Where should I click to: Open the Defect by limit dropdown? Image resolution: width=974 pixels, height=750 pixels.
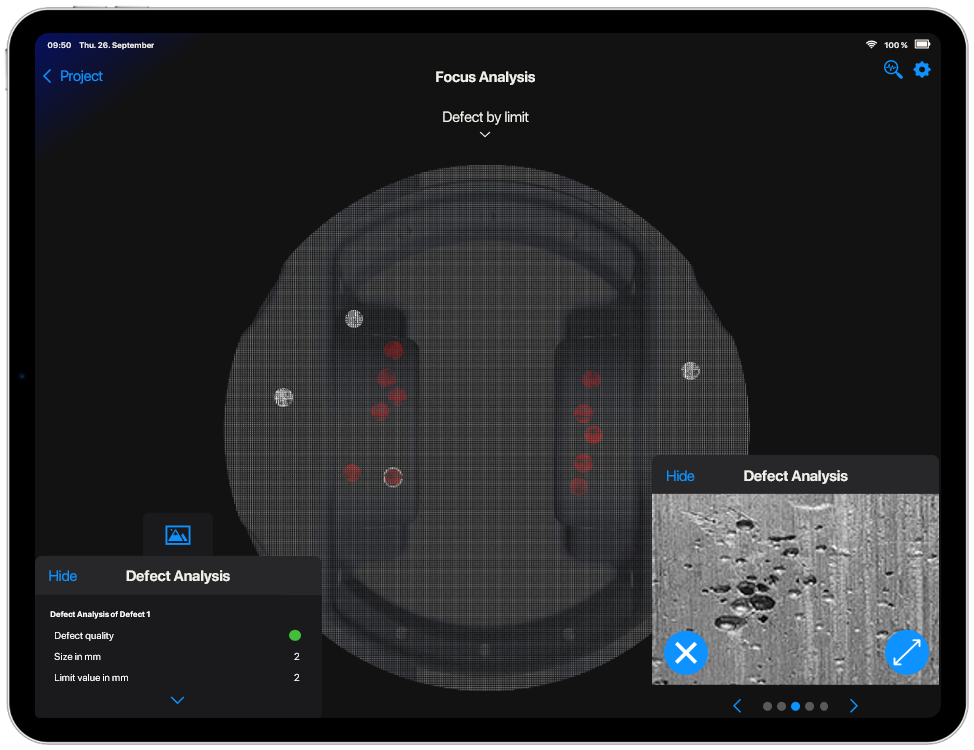pyautogui.click(x=485, y=124)
